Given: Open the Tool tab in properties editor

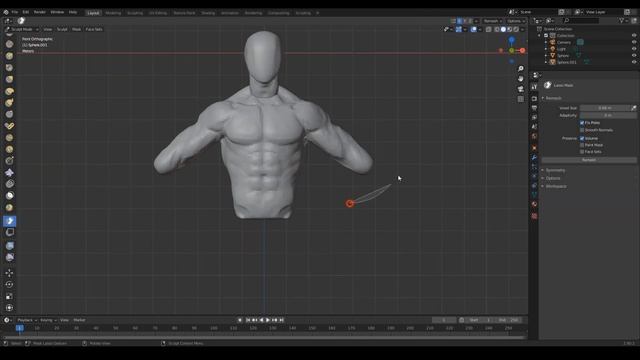Looking at the screenshot, I should tap(534, 87).
